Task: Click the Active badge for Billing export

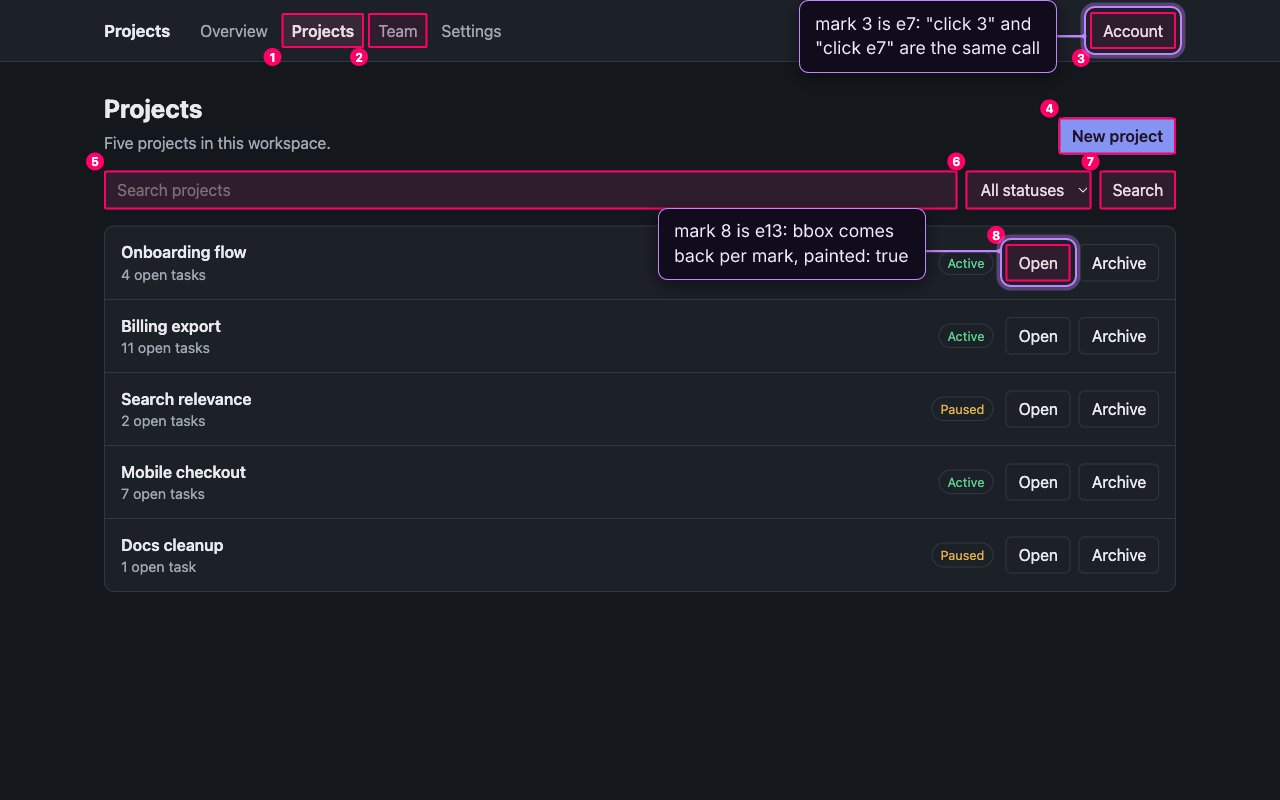Action: 966,336
